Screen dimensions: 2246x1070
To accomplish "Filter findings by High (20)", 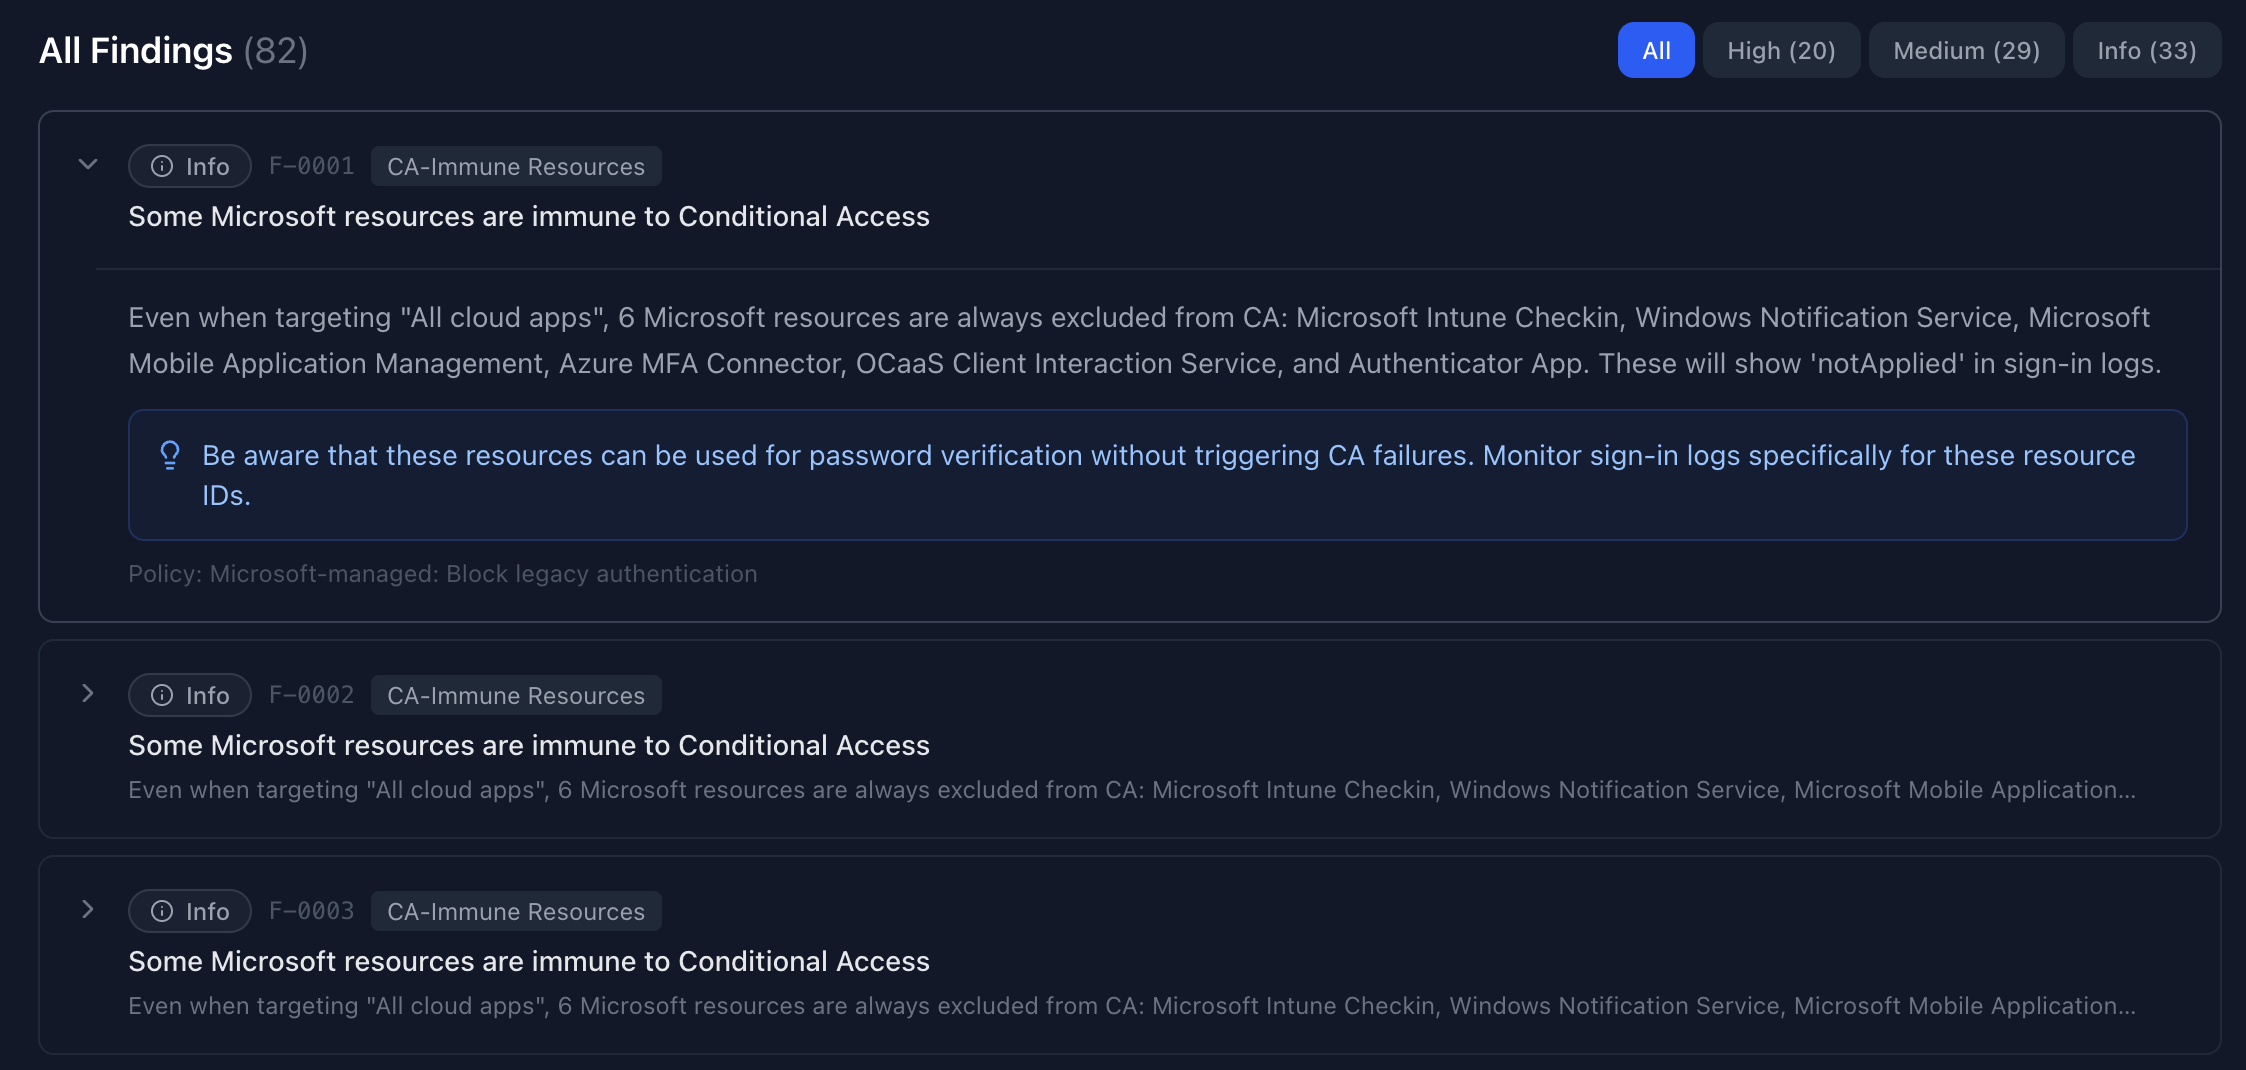I will click(1781, 50).
